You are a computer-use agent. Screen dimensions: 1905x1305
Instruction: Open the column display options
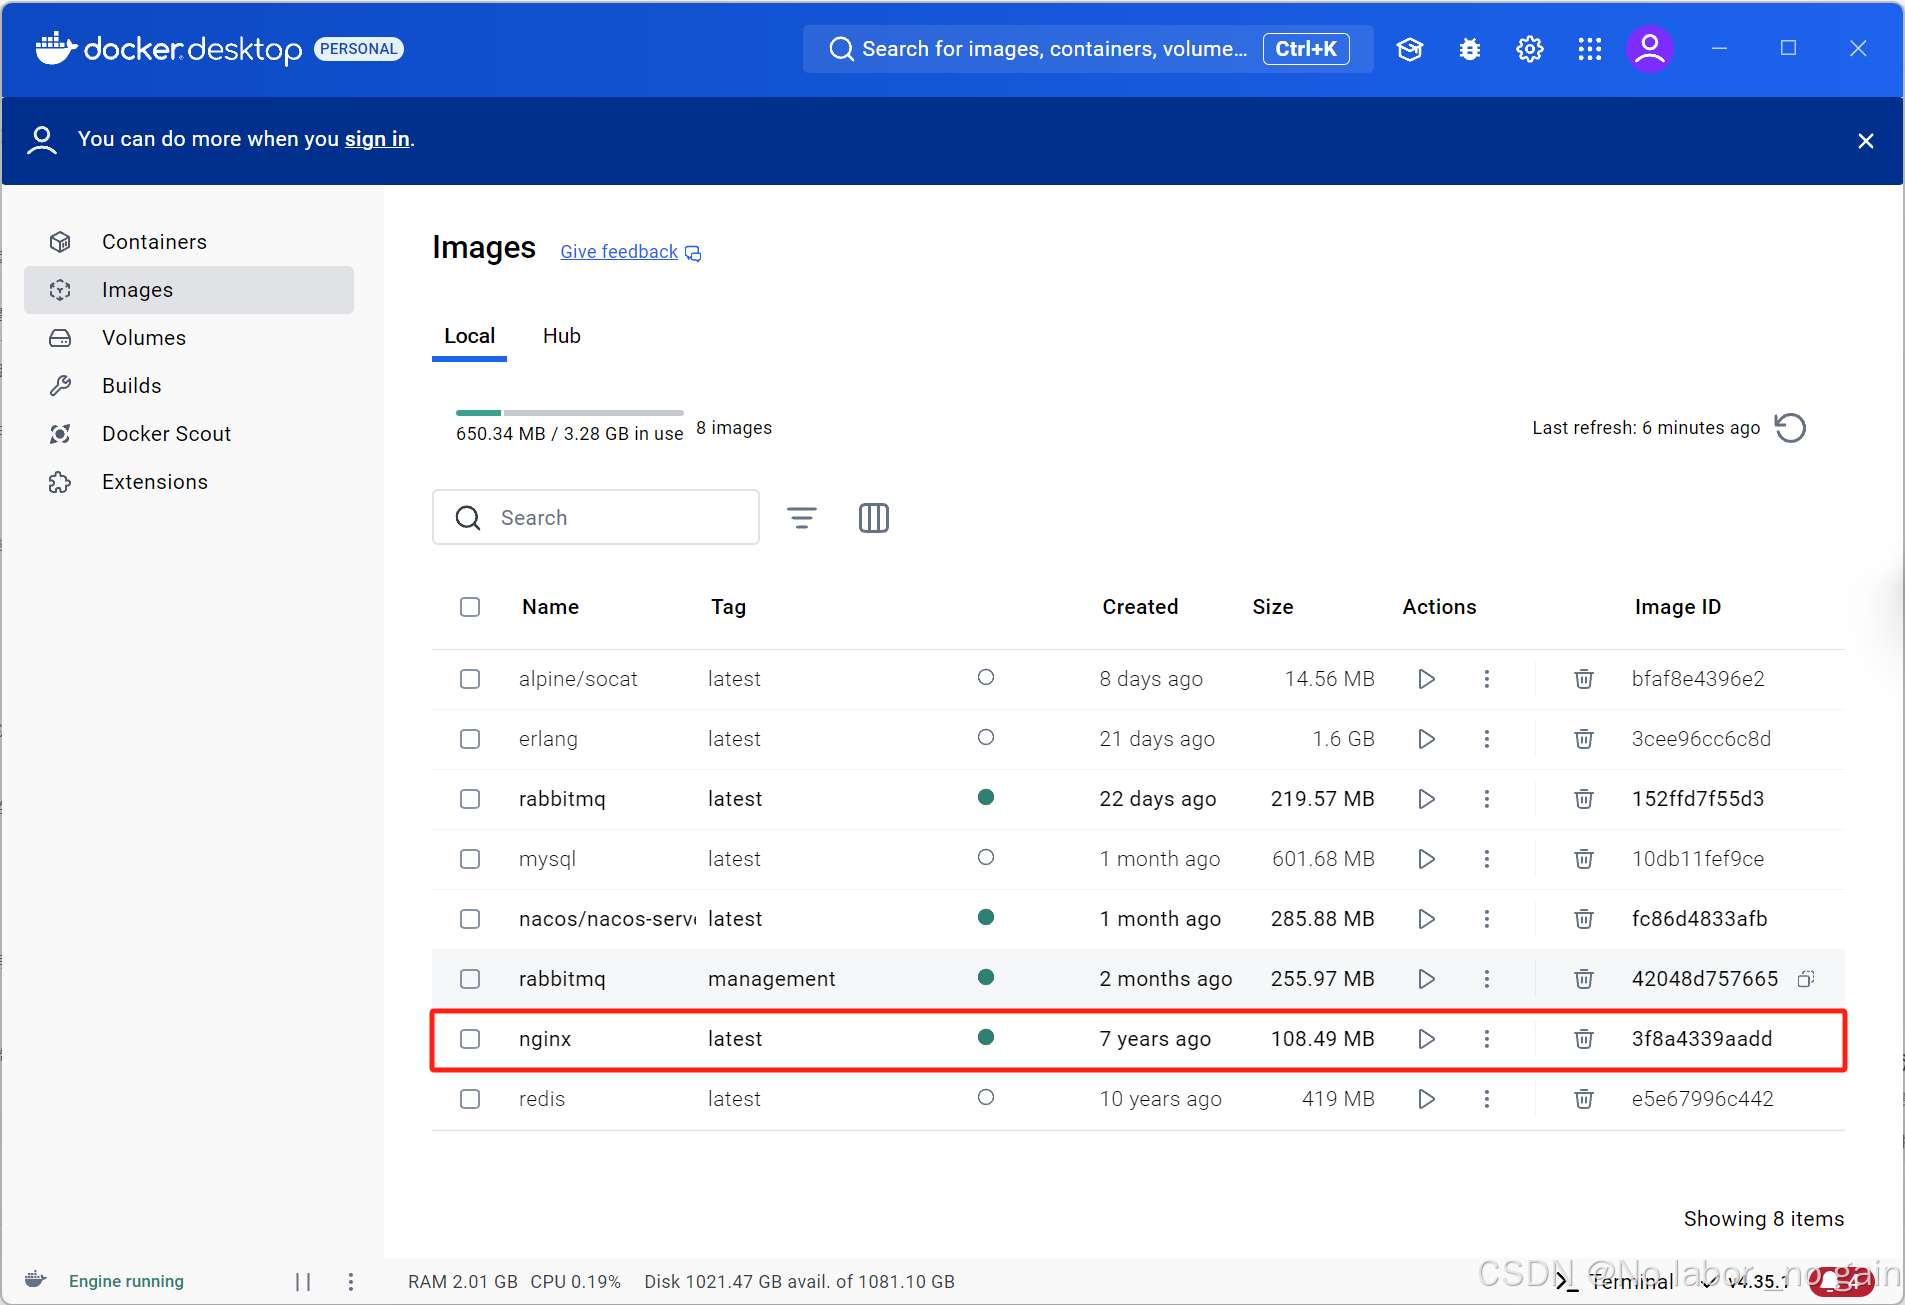(x=873, y=518)
